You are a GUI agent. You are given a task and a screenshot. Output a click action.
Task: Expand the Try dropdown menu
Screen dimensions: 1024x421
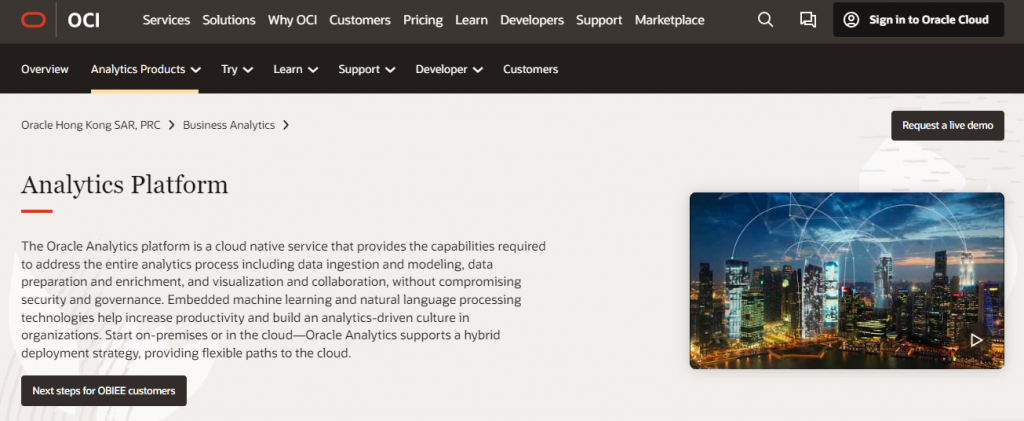coord(237,69)
